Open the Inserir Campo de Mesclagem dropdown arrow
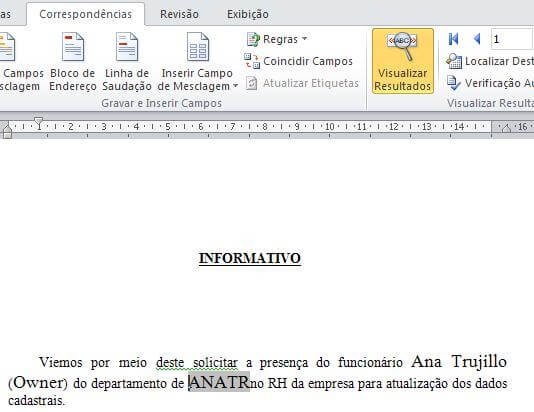The image size is (534, 412). pyautogui.click(x=235, y=86)
